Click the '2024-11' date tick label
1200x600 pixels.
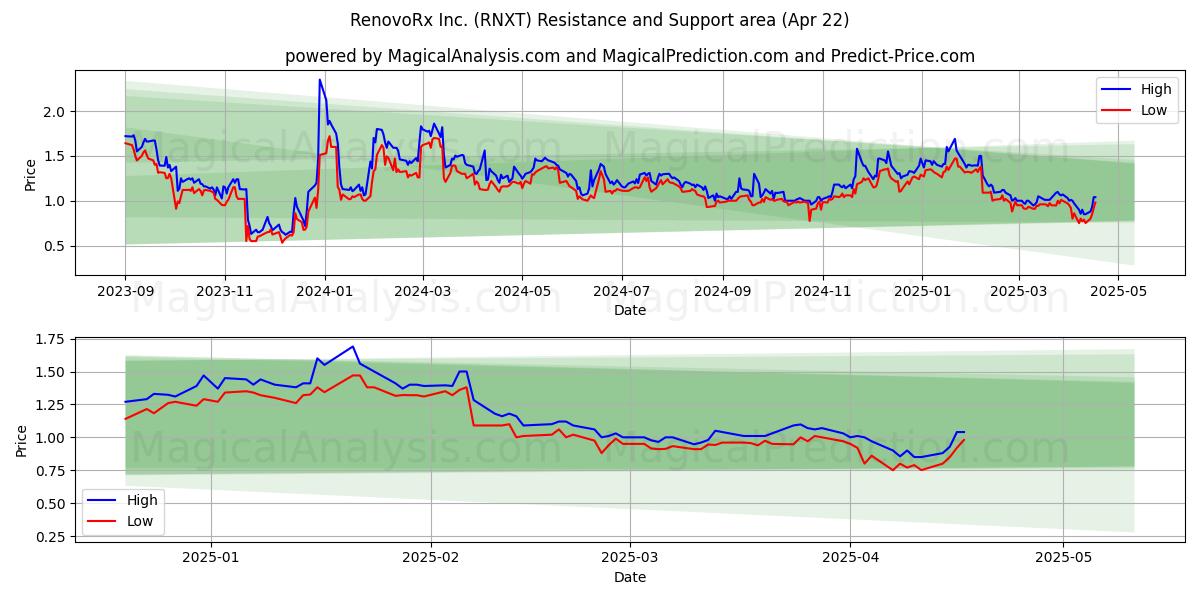pyautogui.click(x=823, y=291)
